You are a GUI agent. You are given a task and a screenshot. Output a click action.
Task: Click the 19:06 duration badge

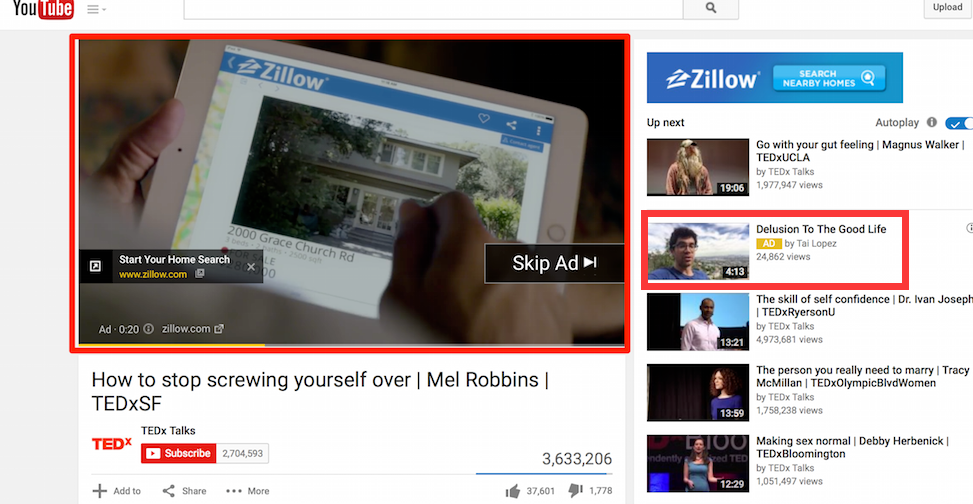coord(732,188)
